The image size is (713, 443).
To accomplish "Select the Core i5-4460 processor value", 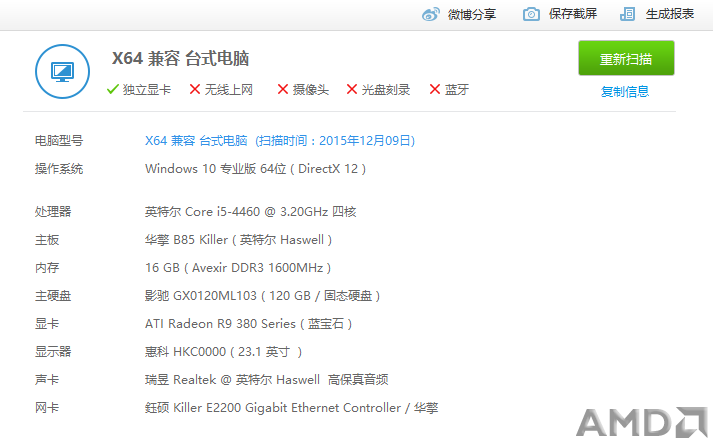I will tap(251, 211).
